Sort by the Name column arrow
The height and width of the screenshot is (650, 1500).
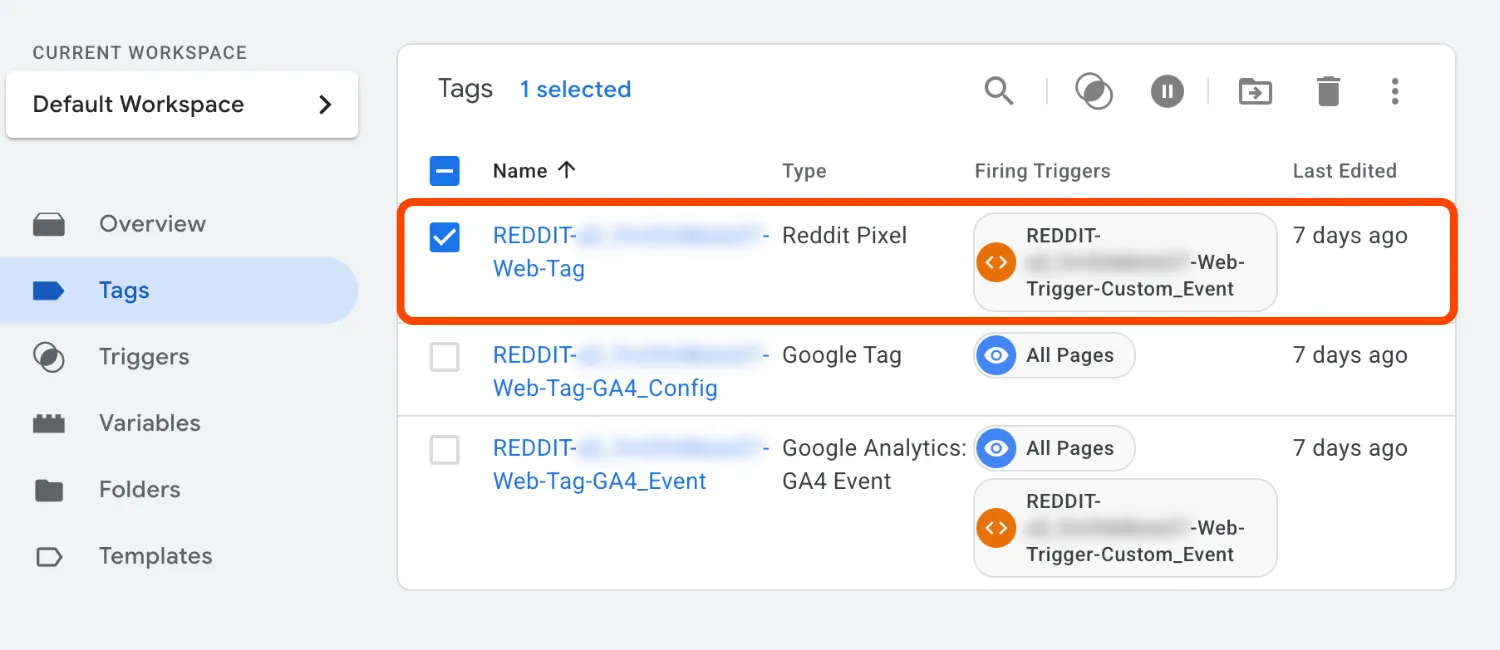click(566, 170)
